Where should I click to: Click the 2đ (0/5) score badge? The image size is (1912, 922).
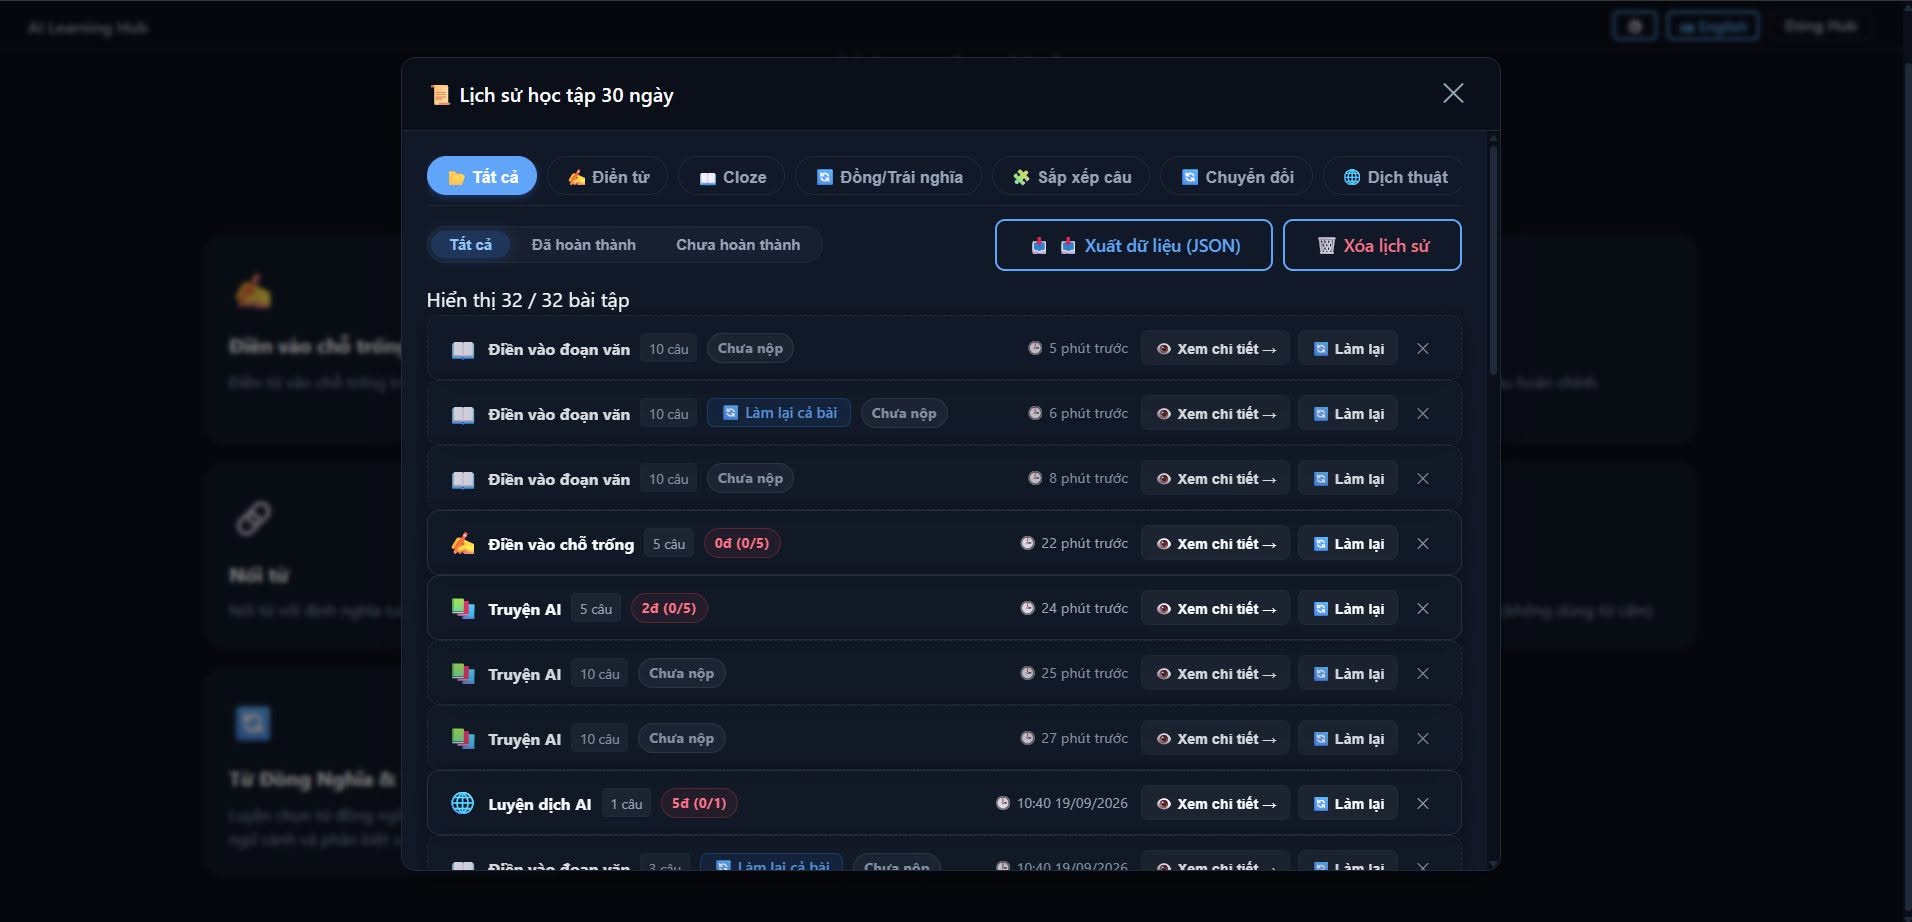point(669,608)
